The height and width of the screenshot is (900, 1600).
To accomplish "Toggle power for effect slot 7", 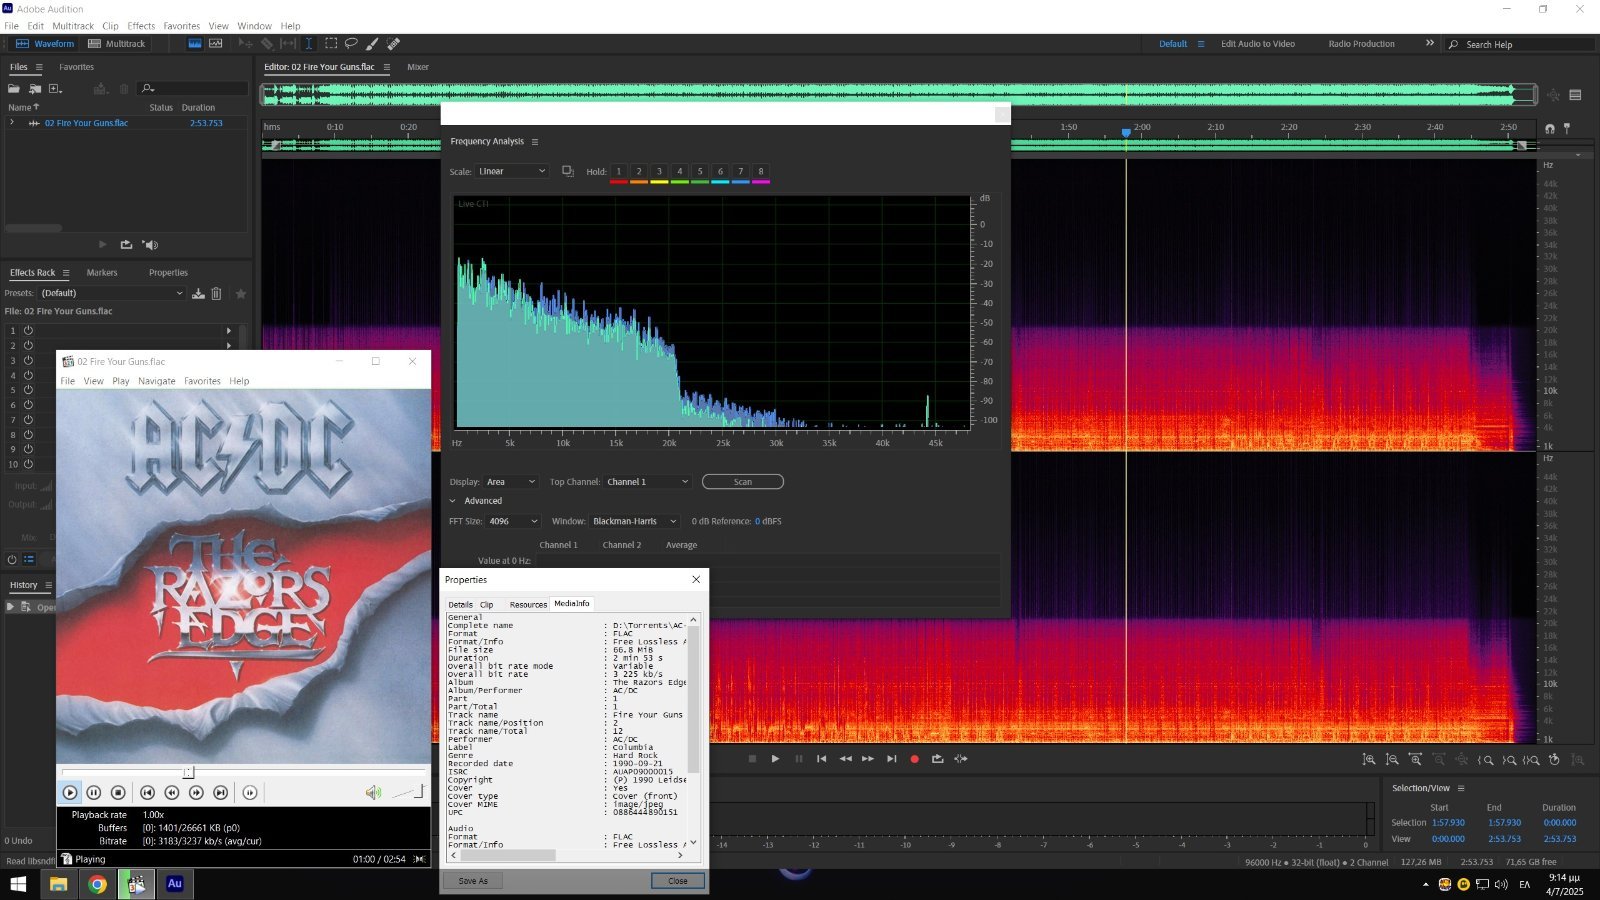I will click(x=28, y=420).
